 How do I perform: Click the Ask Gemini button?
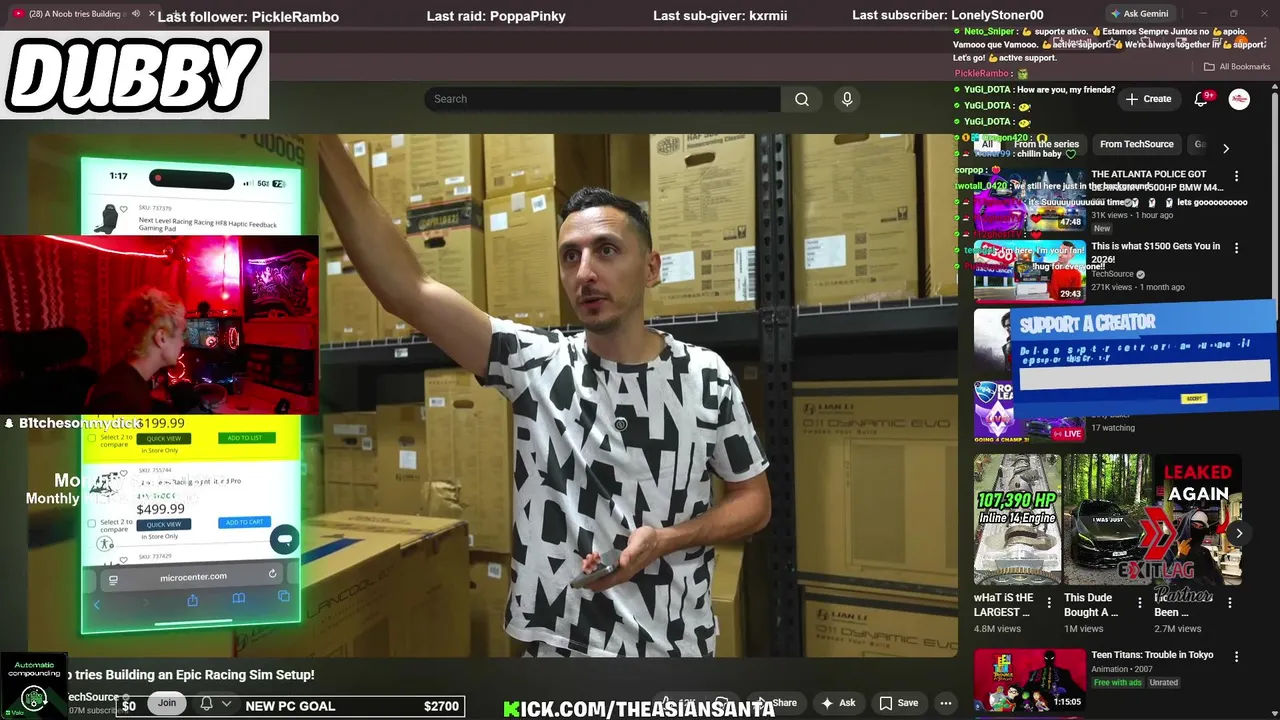[x=1138, y=14]
